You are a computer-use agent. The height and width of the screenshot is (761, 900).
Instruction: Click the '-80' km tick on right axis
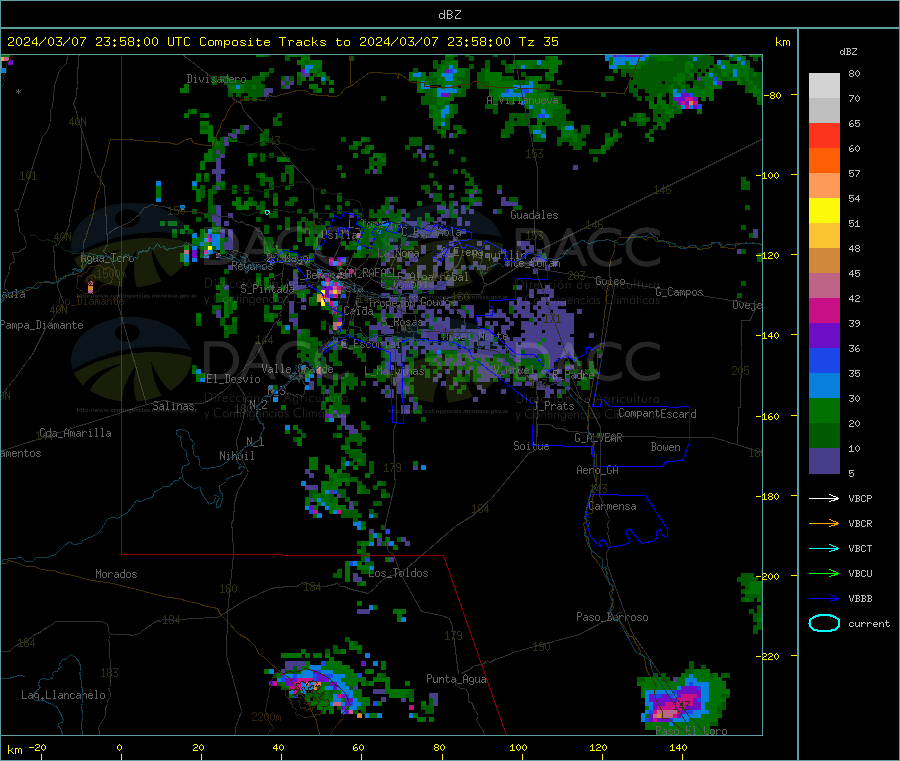pyautogui.click(x=774, y=95)
